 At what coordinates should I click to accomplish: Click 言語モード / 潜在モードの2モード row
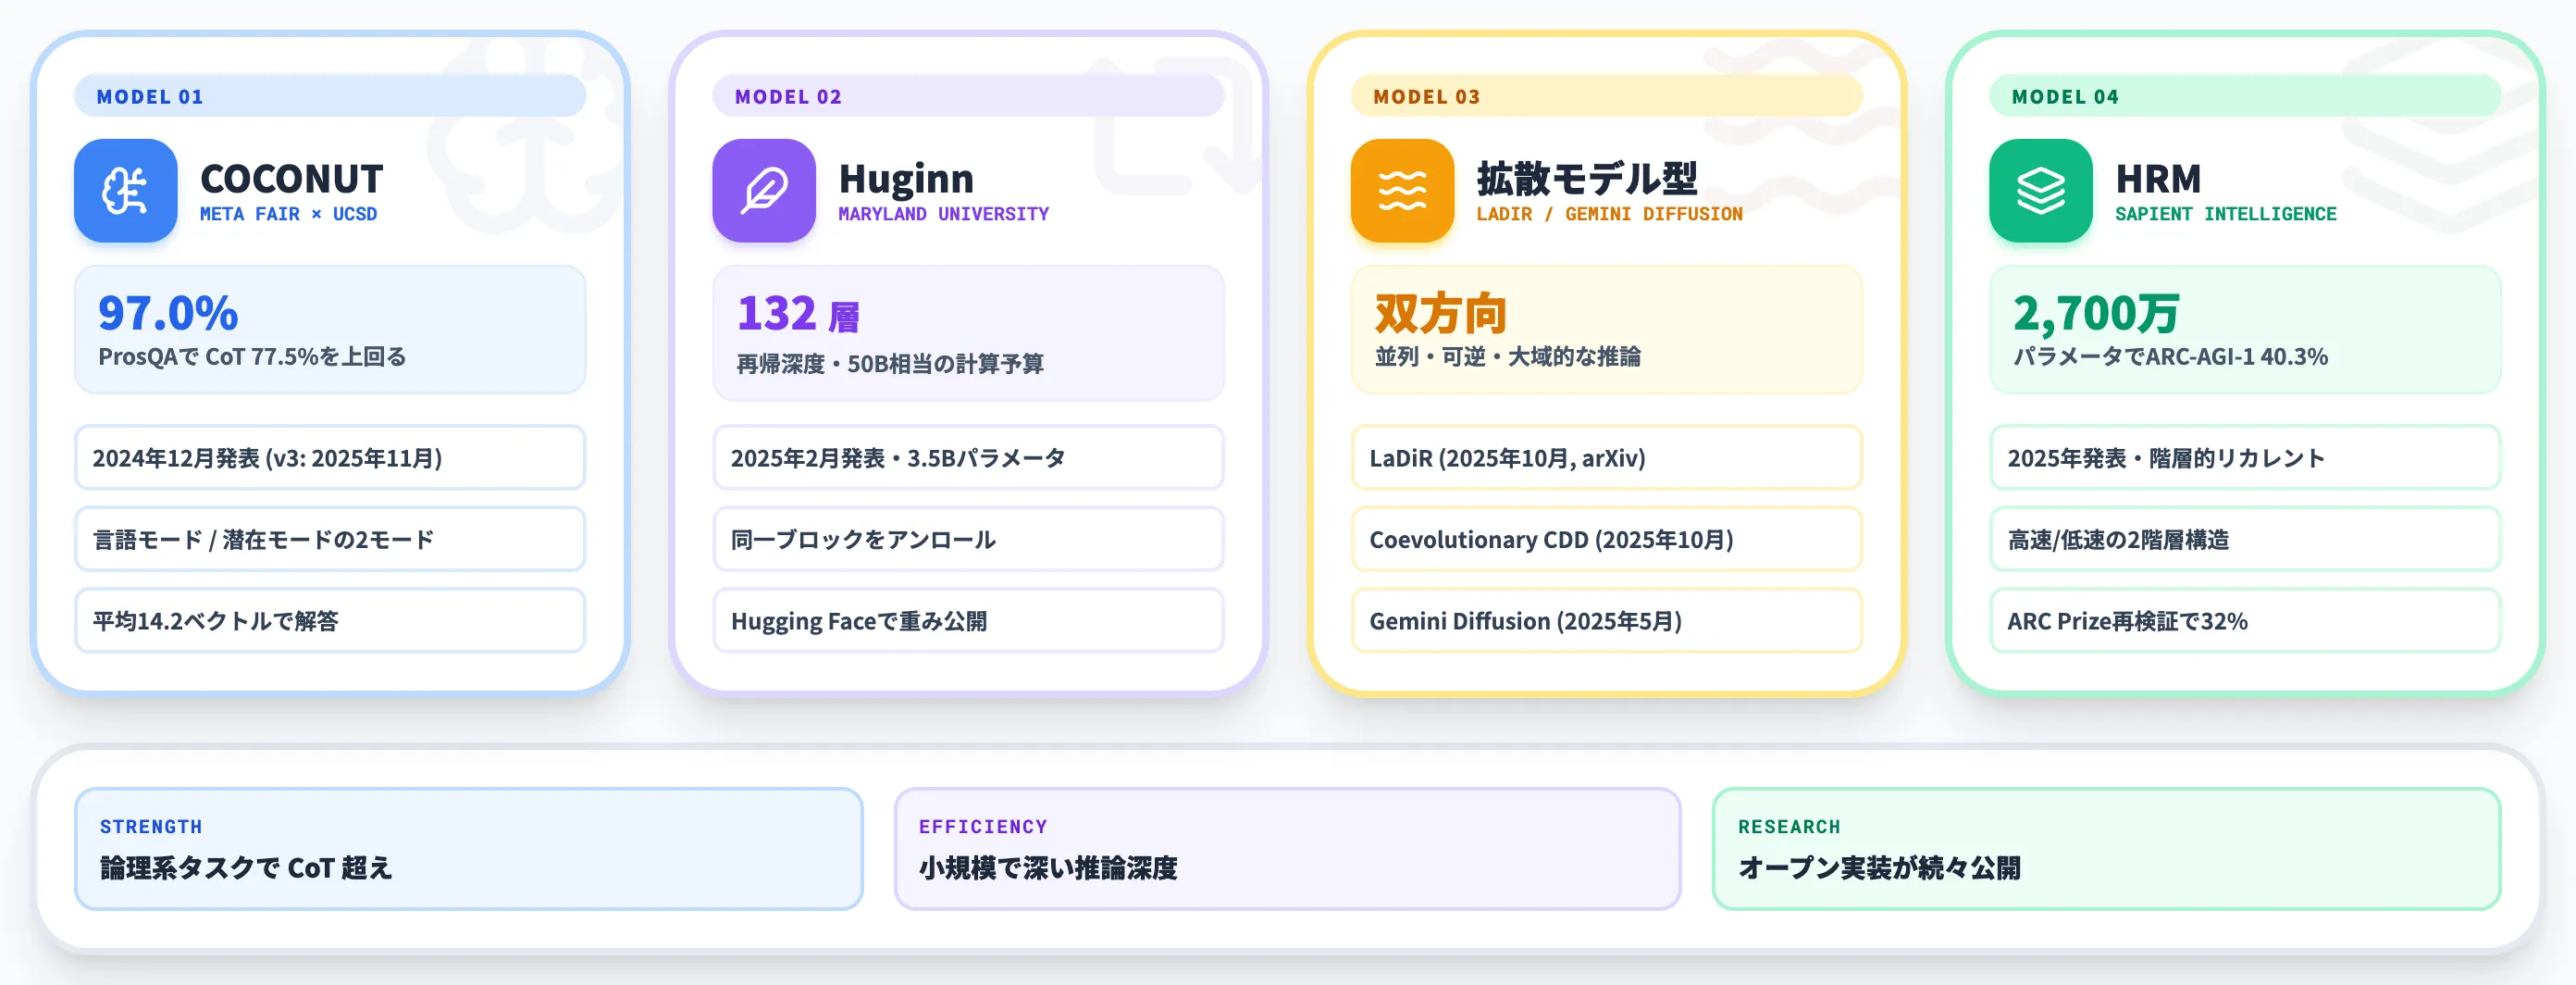coord(330,539)
